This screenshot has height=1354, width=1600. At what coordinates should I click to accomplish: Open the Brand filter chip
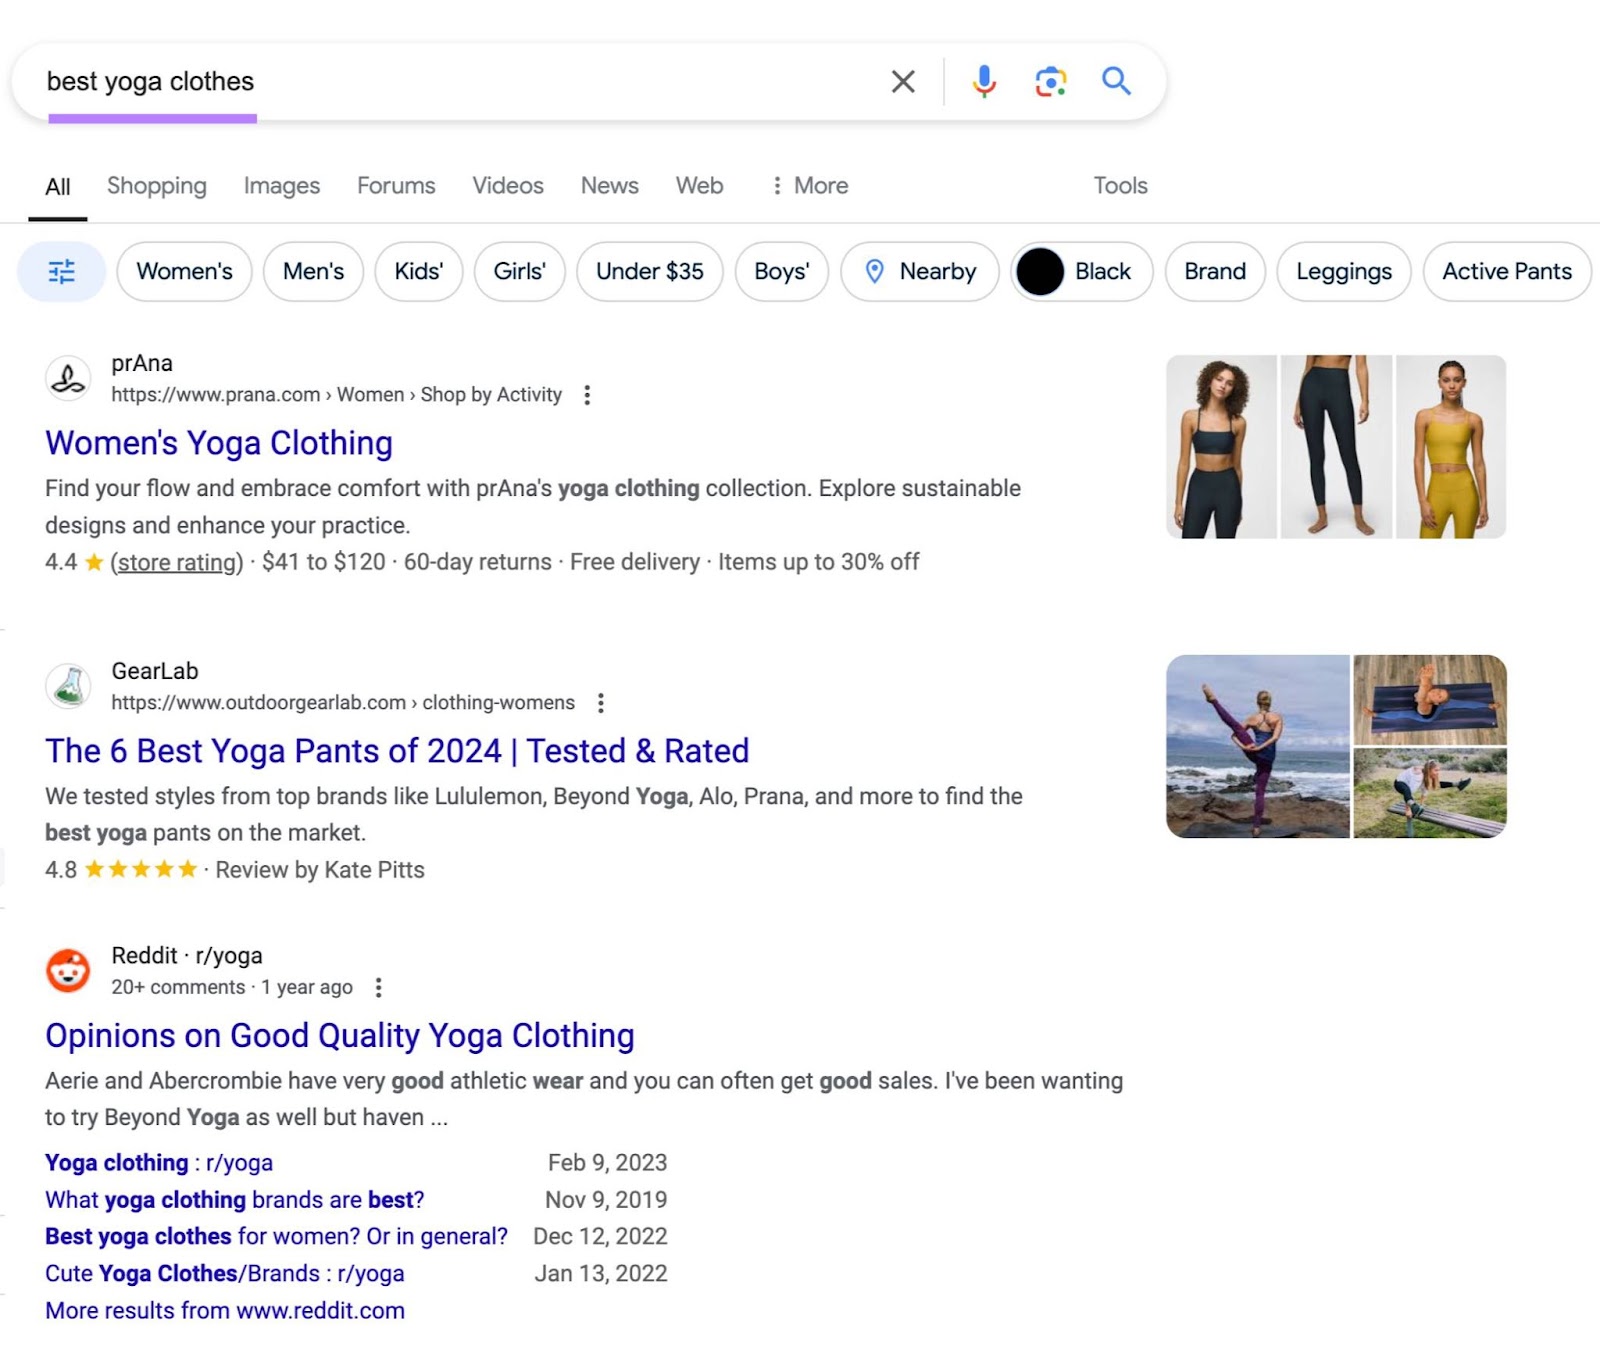click(x=1215, y=271)
